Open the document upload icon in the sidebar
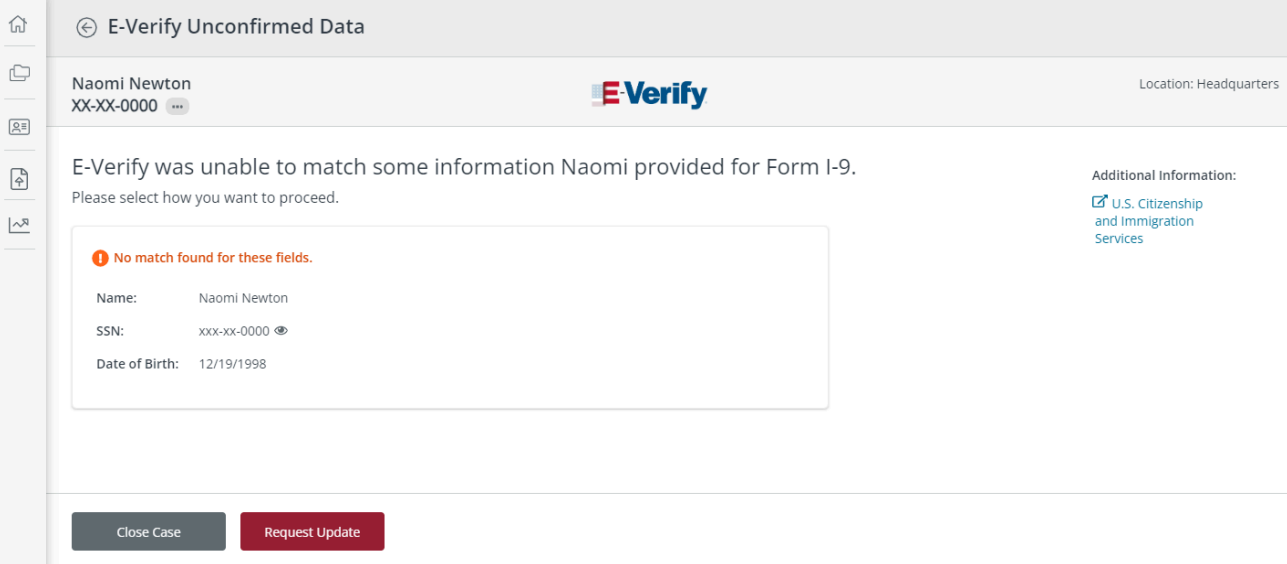This screenshot has height=564, width=1287. (19, 179)
